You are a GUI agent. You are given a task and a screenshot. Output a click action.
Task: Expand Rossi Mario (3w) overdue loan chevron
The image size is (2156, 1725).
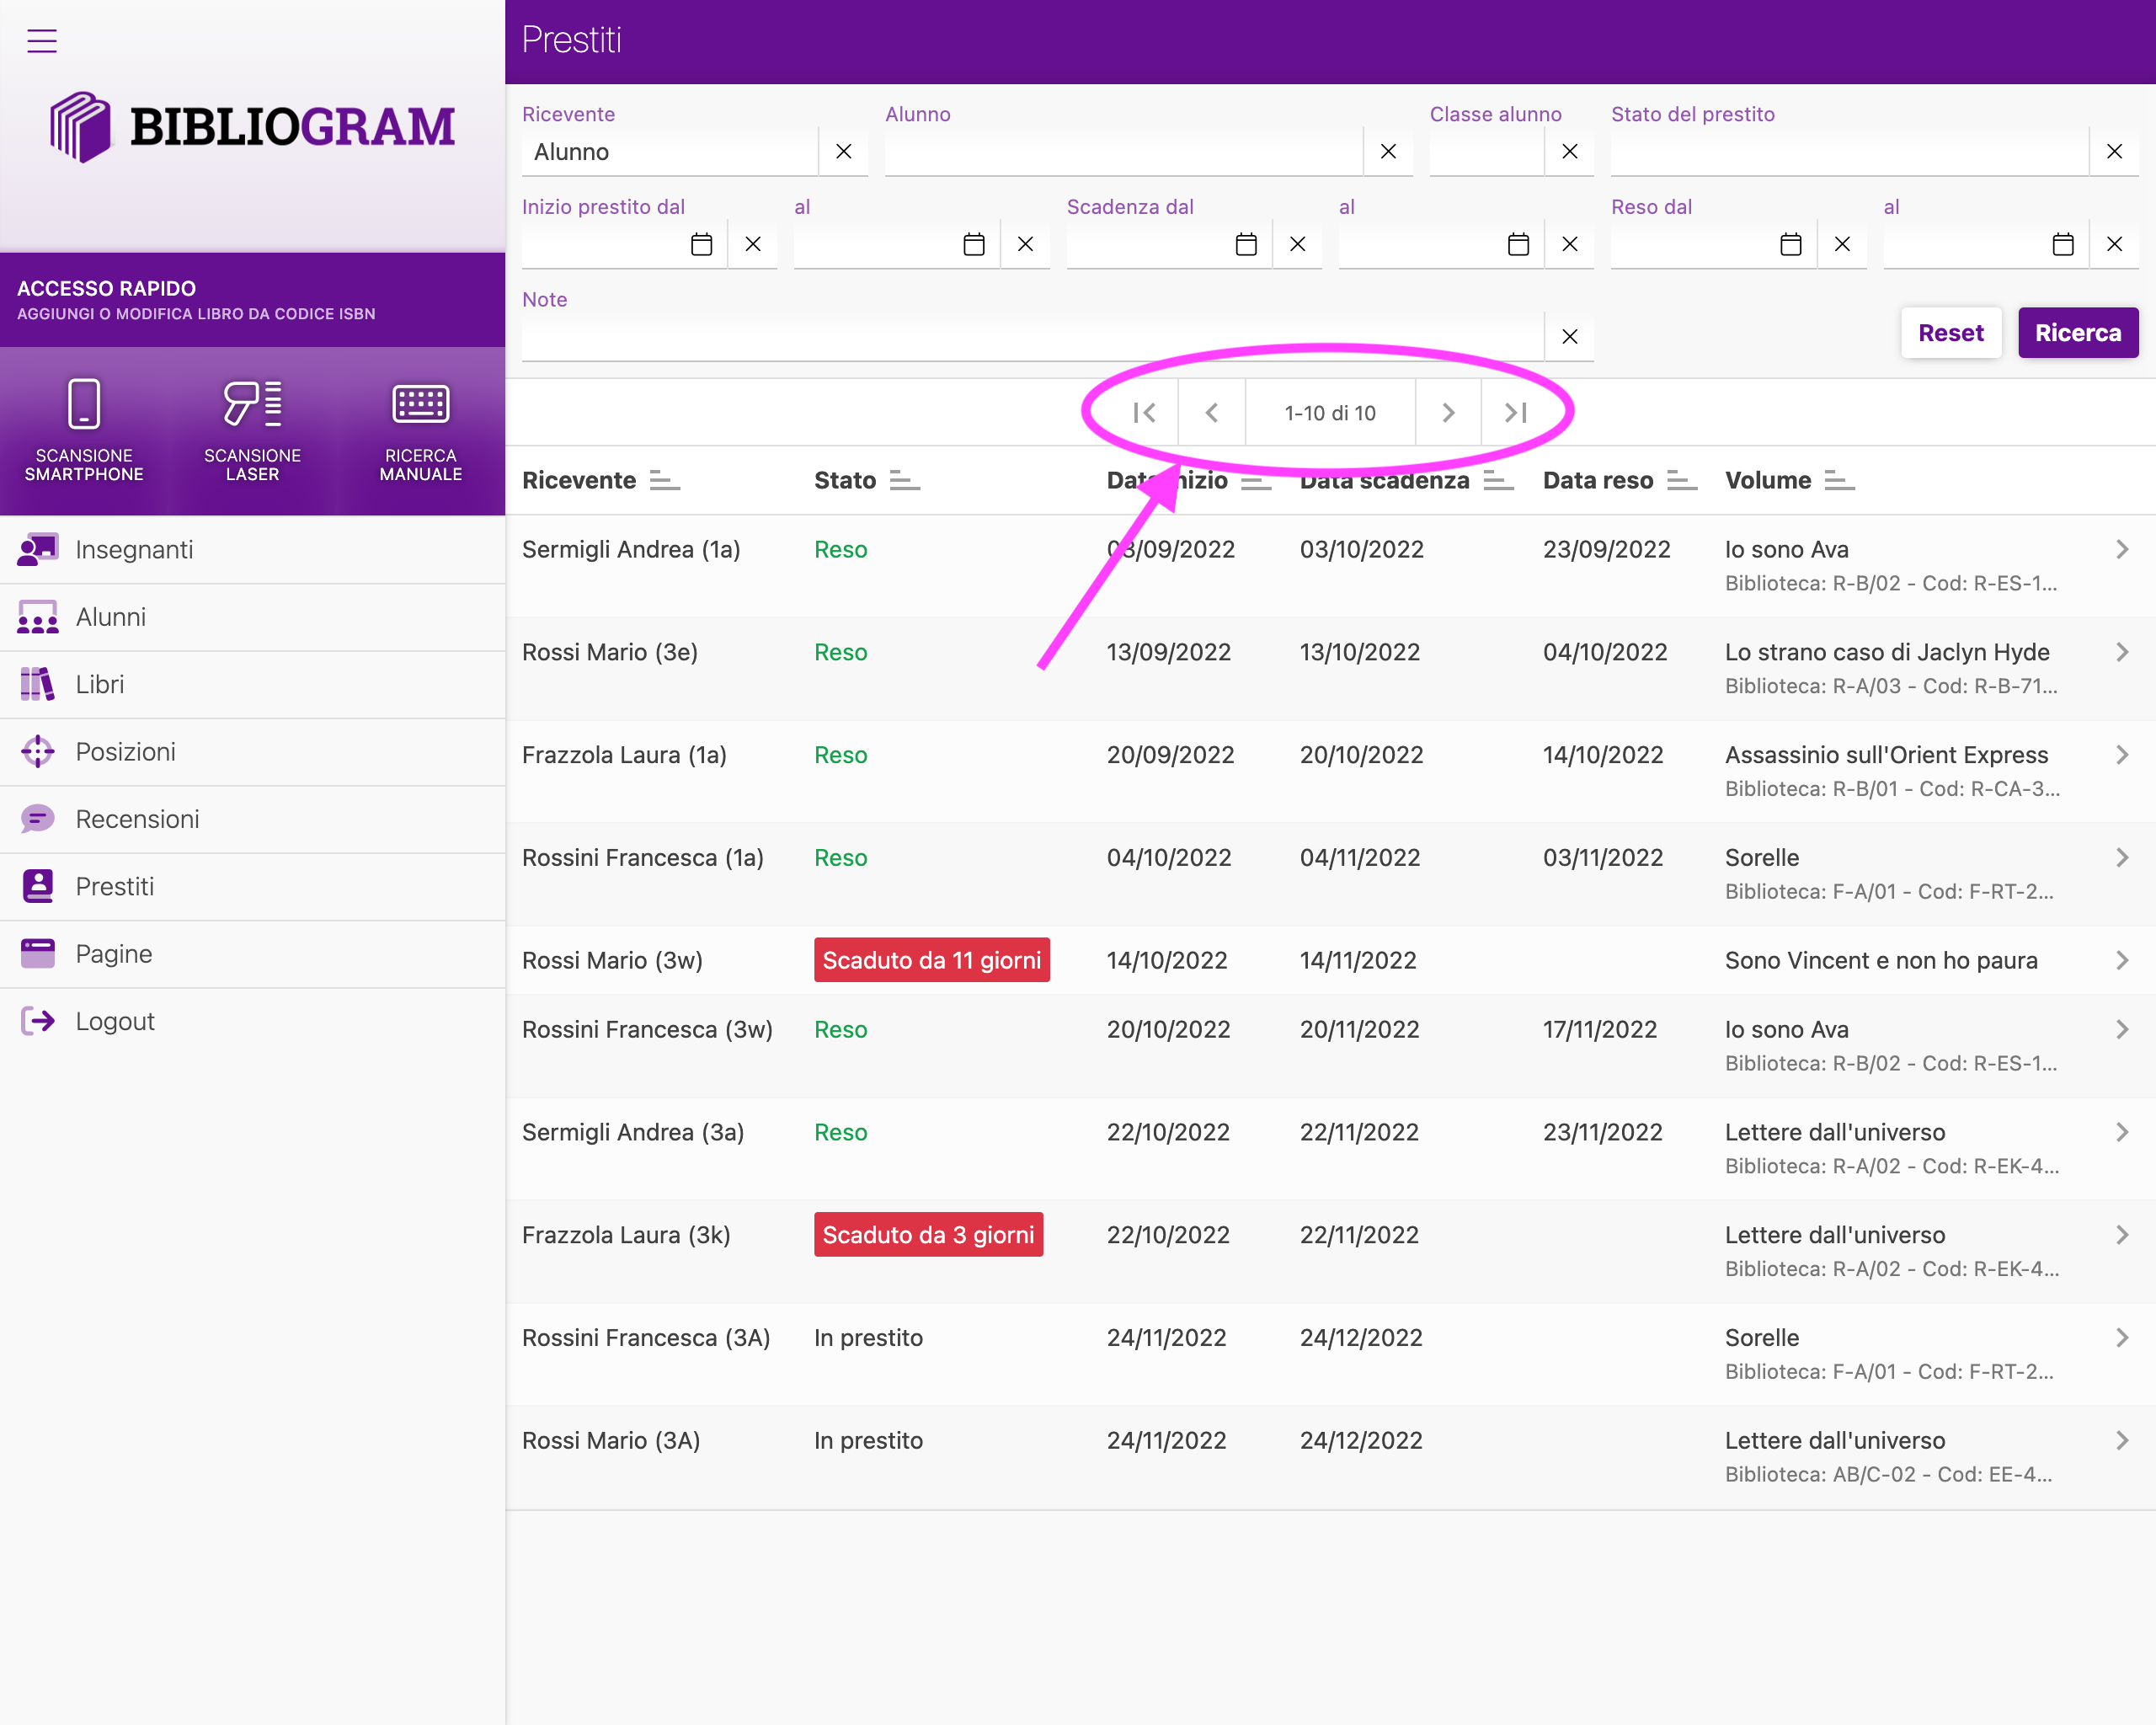[x=2121, y=961]
